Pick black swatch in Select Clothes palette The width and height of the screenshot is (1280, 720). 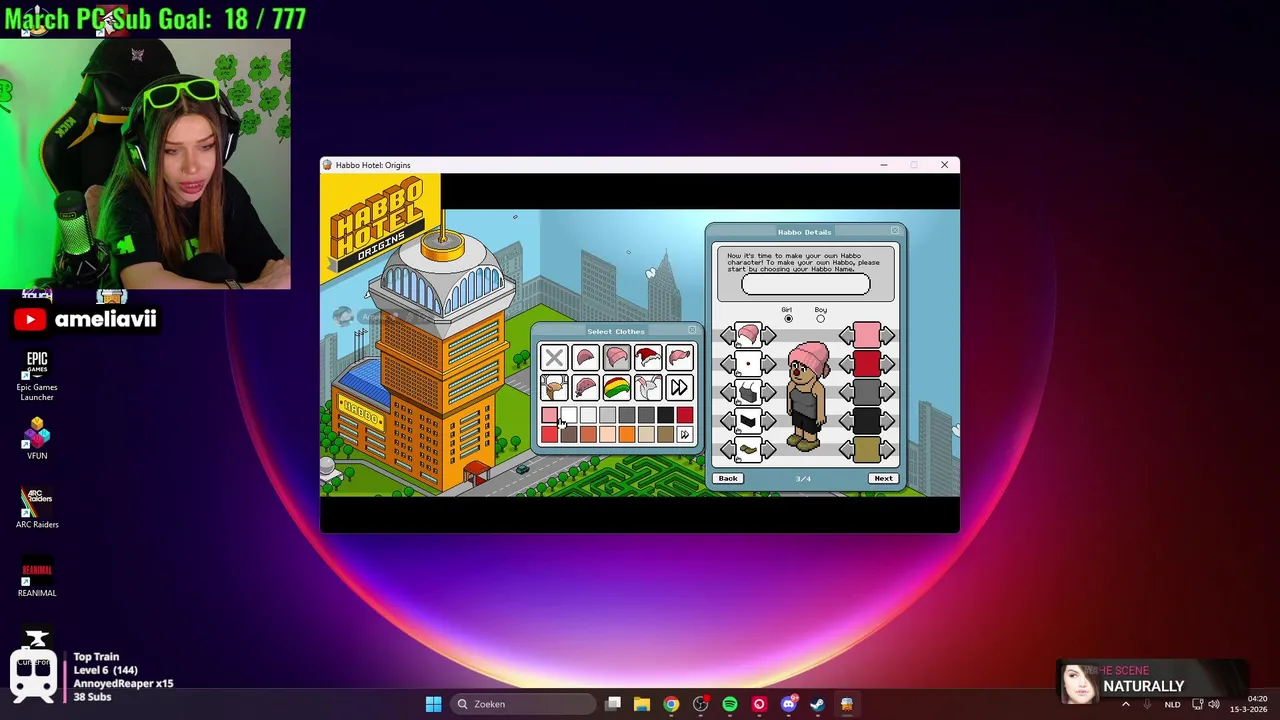[x=665, y=415]
